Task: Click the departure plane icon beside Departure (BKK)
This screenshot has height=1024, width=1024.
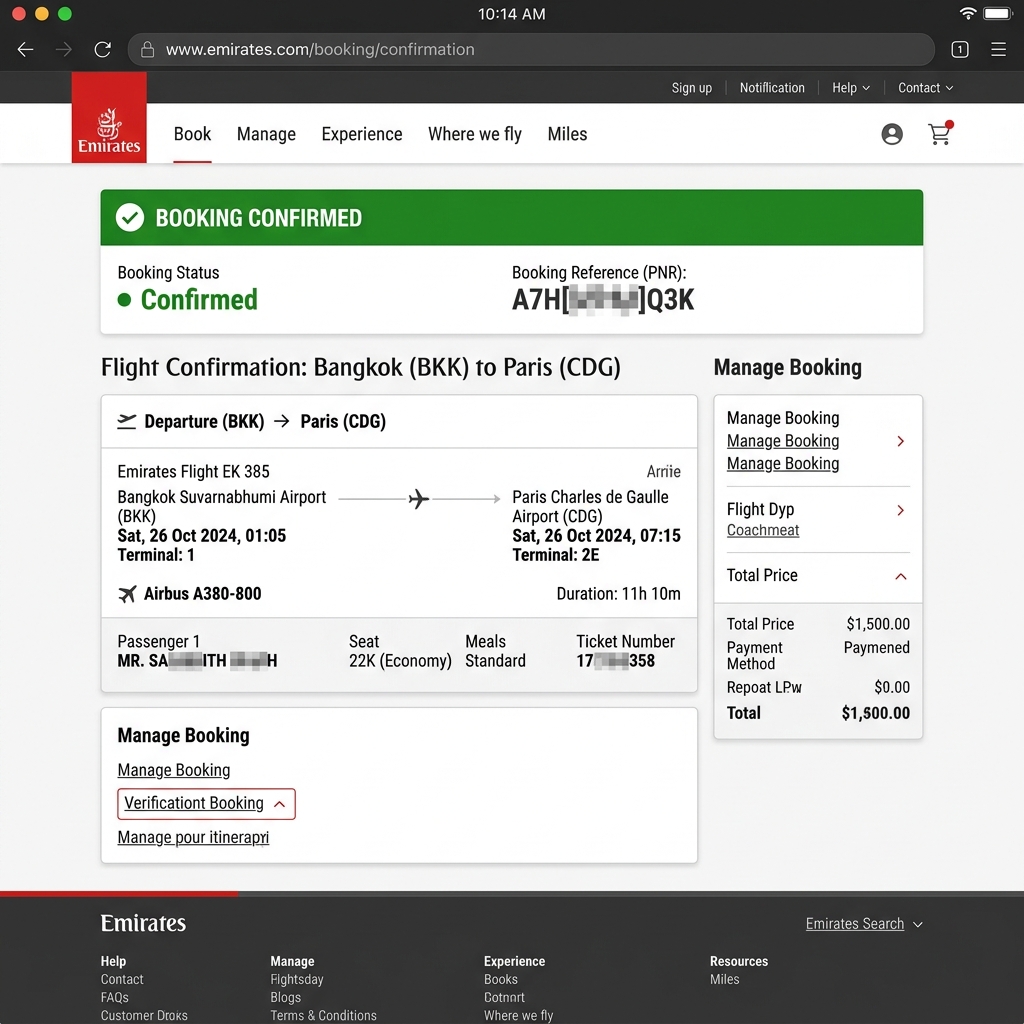Action: tap(127, 422)
